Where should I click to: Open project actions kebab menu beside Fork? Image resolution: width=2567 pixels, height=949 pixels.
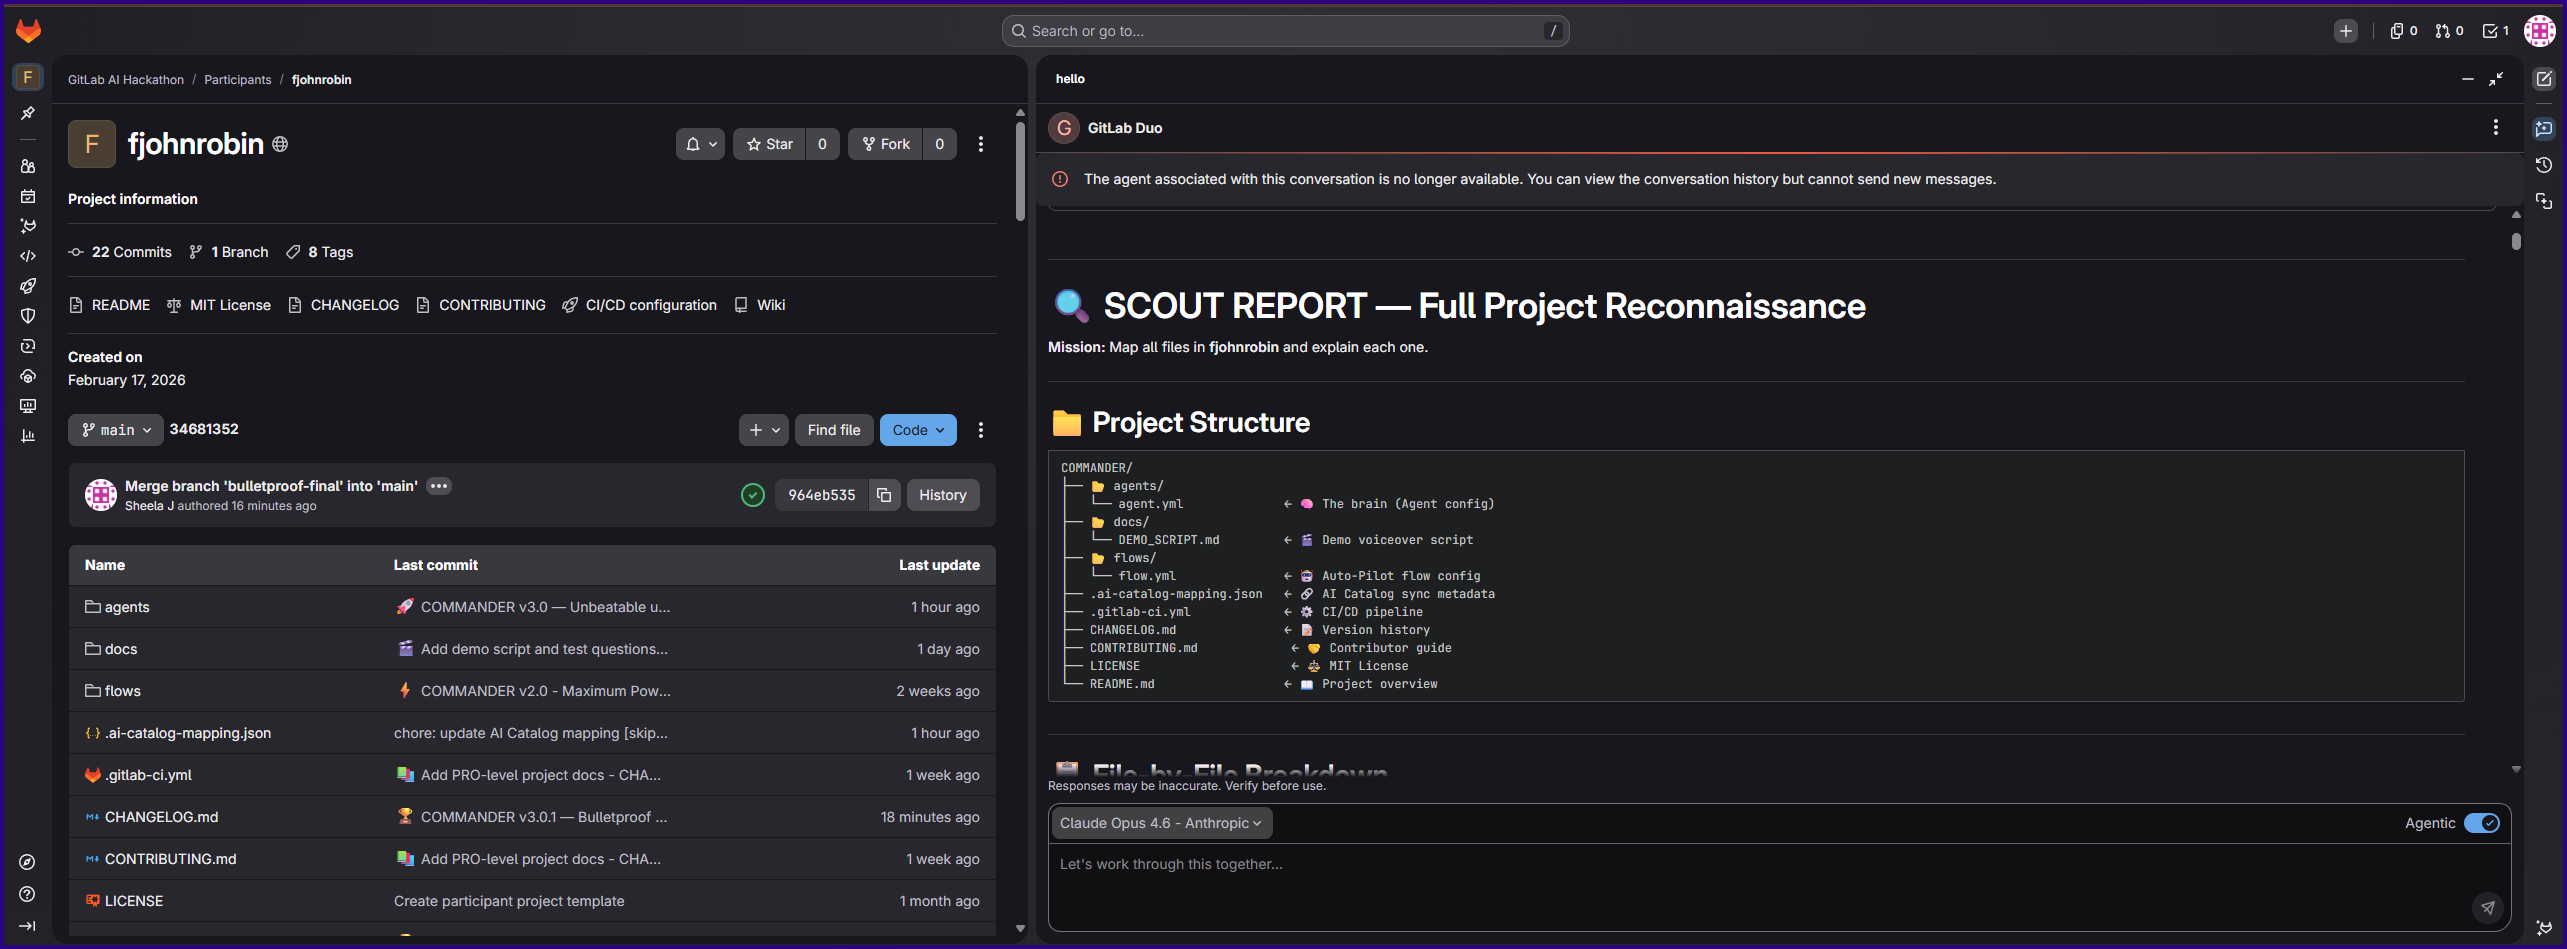(x=981, y=144)
